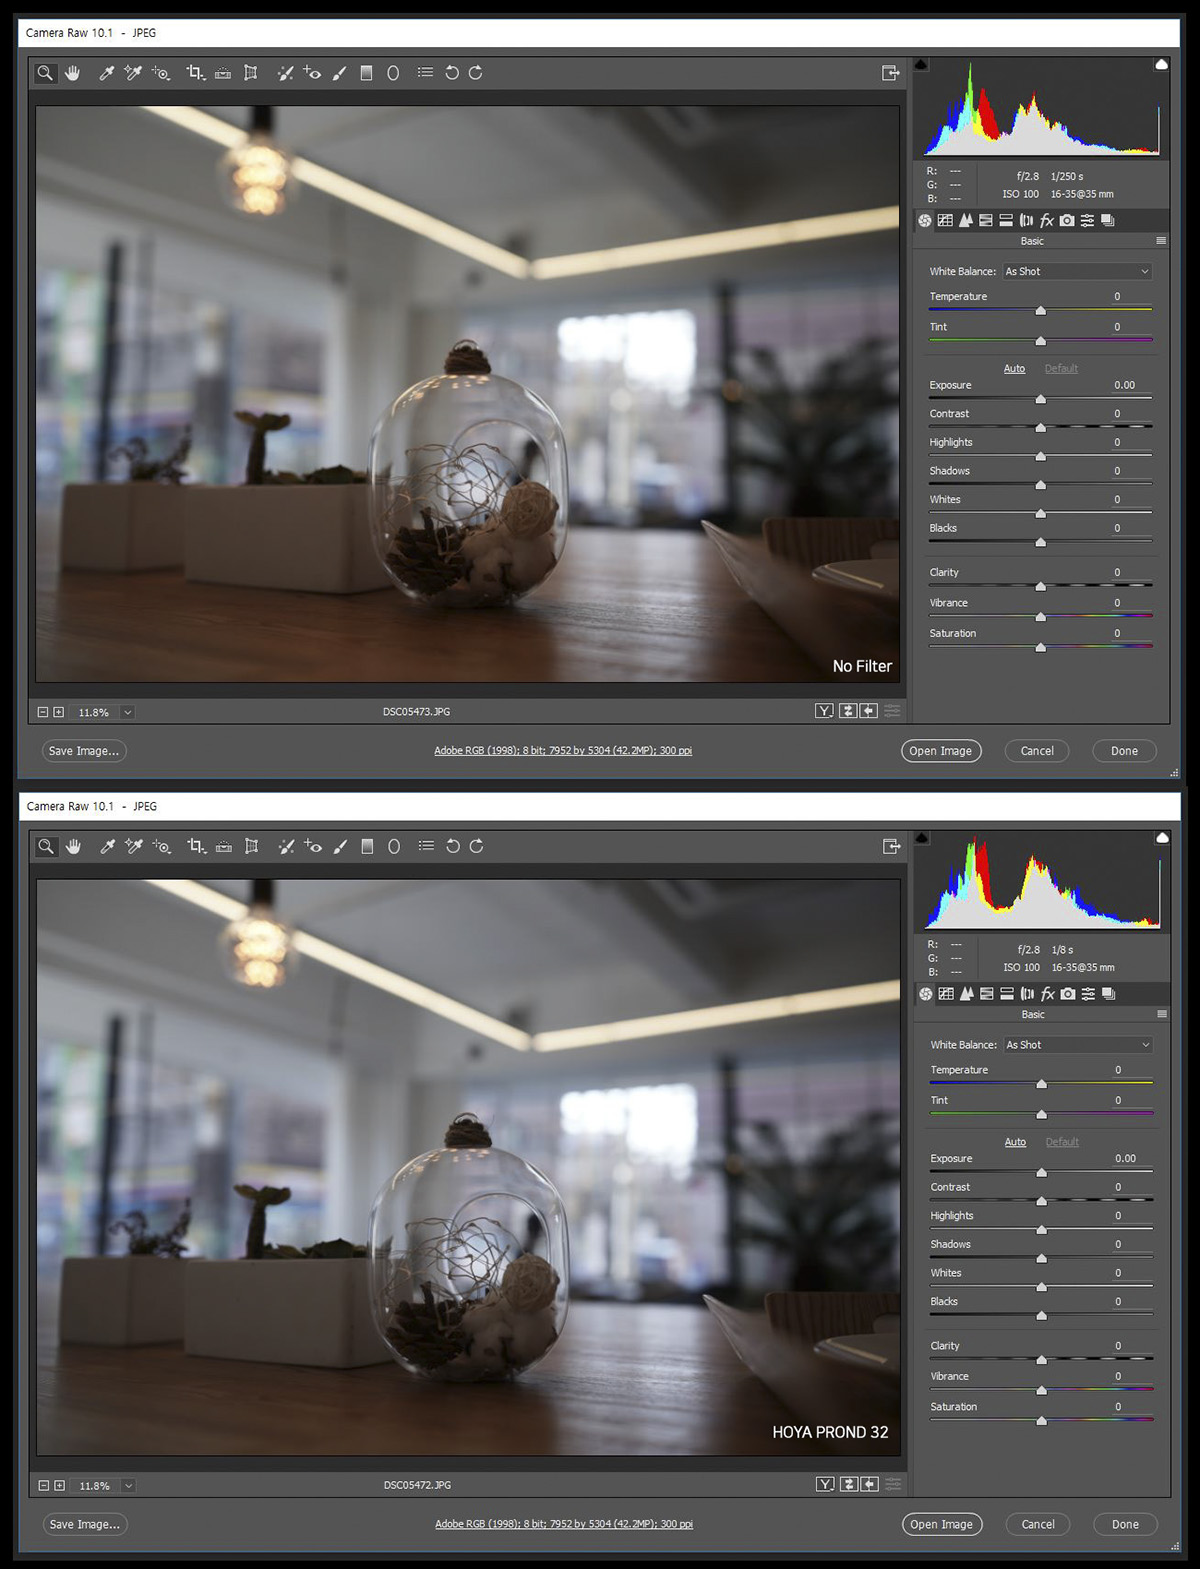Toggle the highlight clipping warning in the top histogram
This screenshot has height=1569, width=1200.
tap(1161, 64)
